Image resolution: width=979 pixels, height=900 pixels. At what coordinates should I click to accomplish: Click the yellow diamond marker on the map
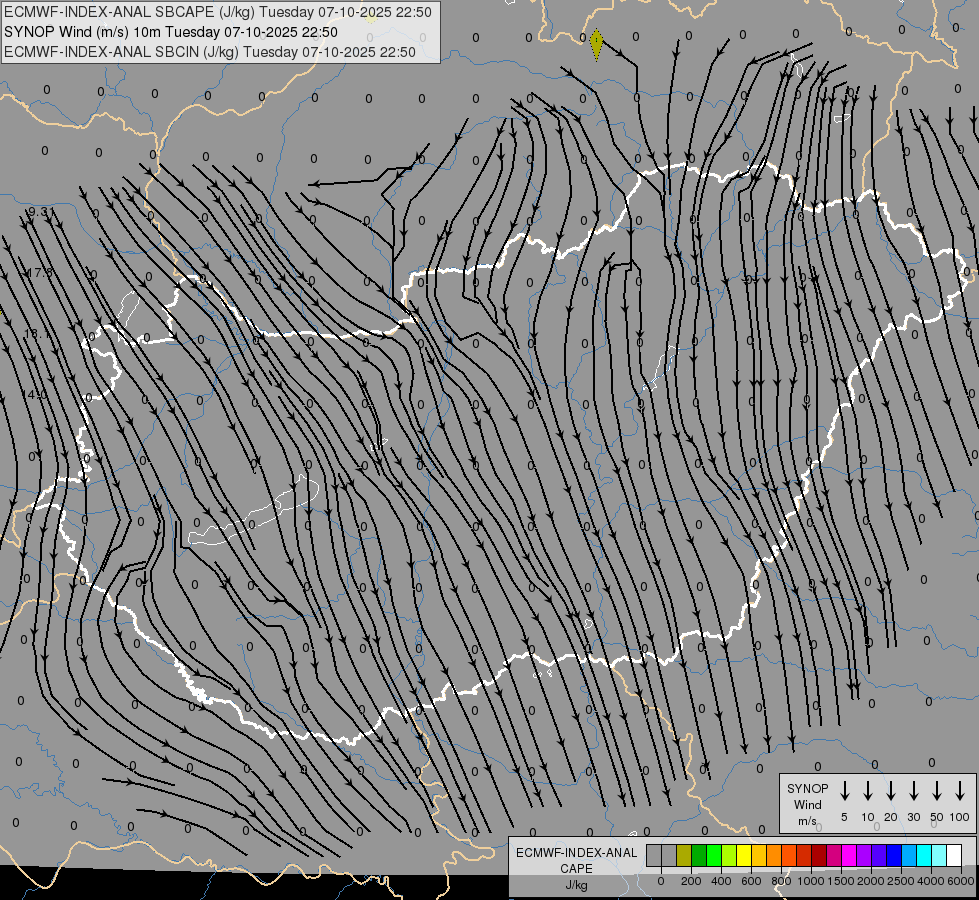[x=596, y=44]
